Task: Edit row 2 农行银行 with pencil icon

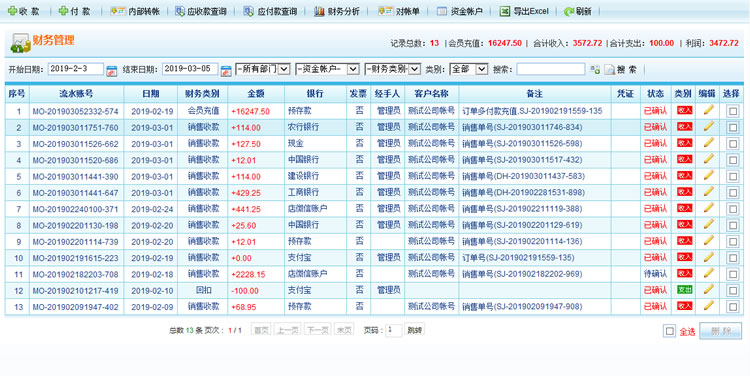Action: [x=708, y=126]
